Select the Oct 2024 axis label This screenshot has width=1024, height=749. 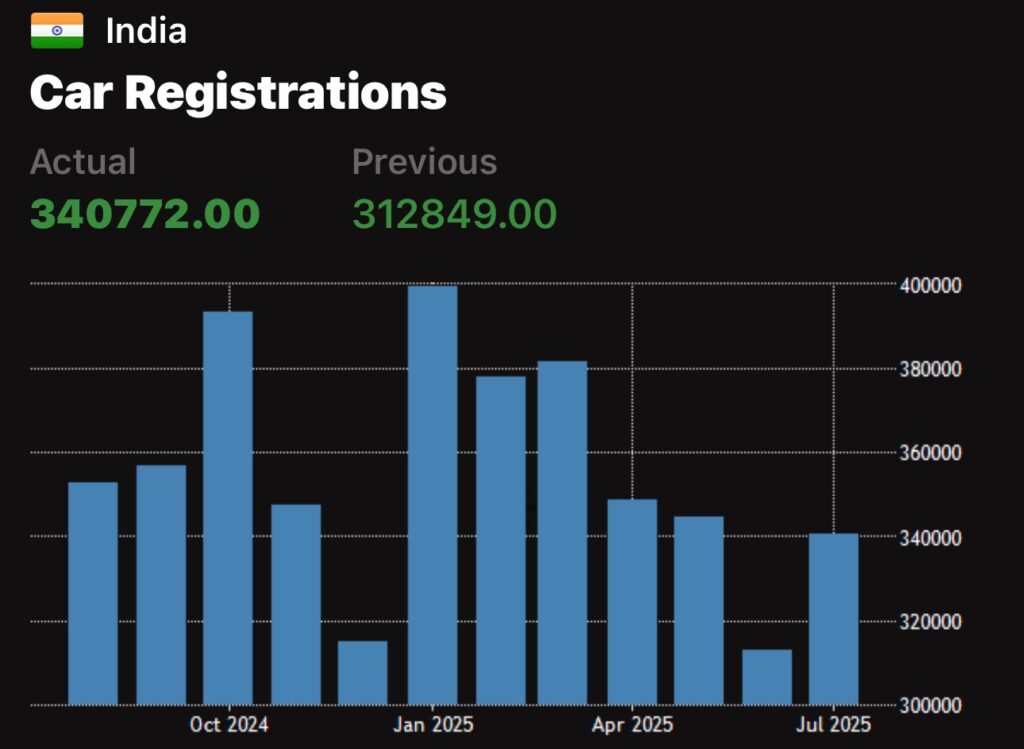[229, 724]
